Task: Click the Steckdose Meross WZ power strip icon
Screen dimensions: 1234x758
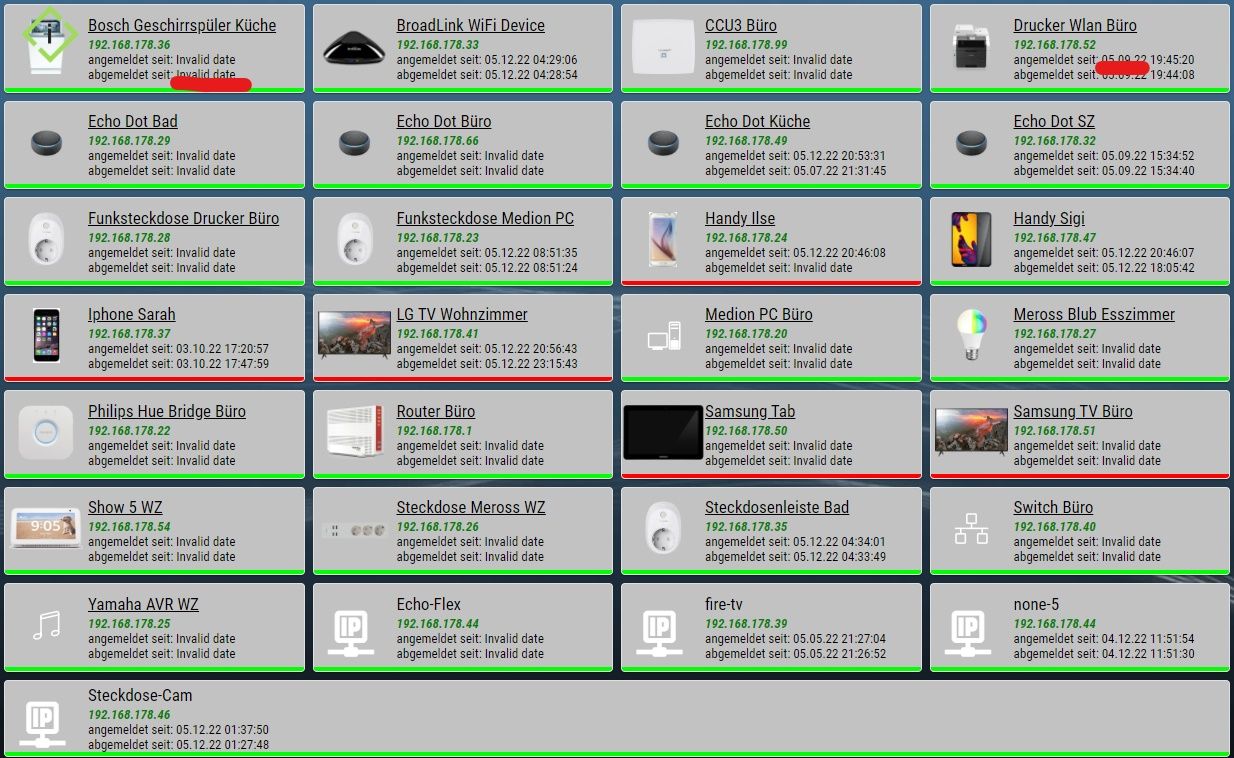Action: tap(355, 529)
